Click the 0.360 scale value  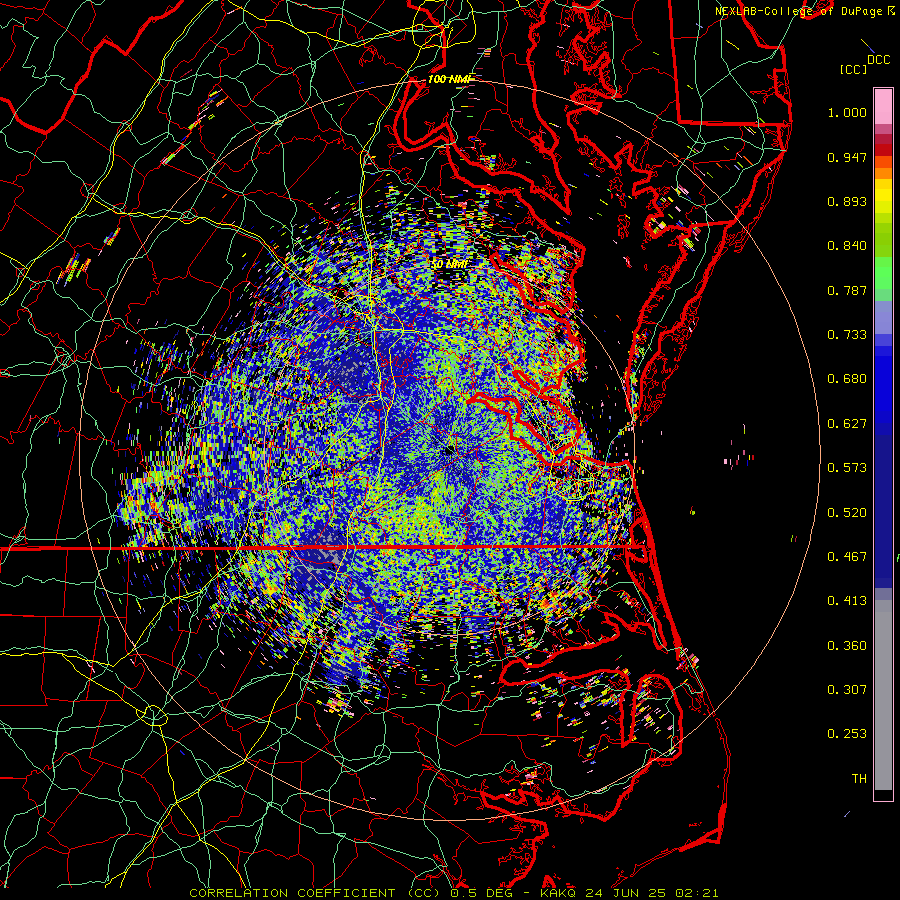pyautogui.click(x=847, y=646)
